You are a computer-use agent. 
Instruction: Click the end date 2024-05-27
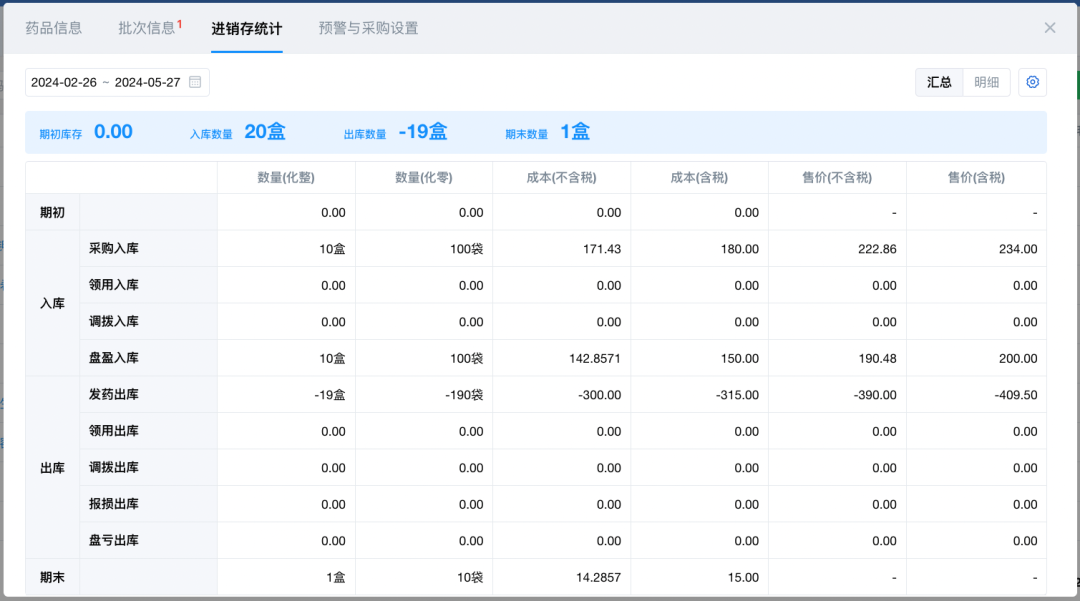click(147, 82)
